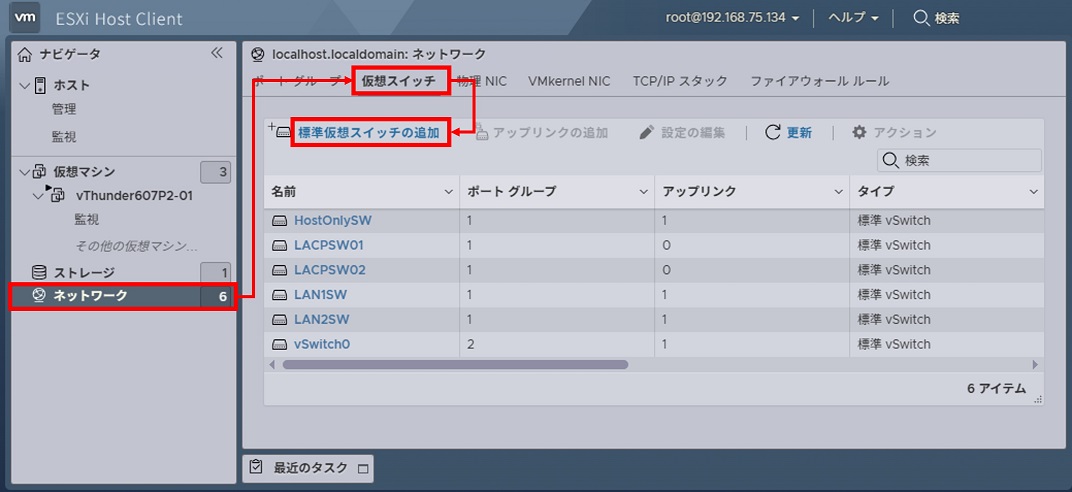This screenshot has height=492, width=1072.
Task: Click the アクション gear icon
Action: (x=859, y=132)
